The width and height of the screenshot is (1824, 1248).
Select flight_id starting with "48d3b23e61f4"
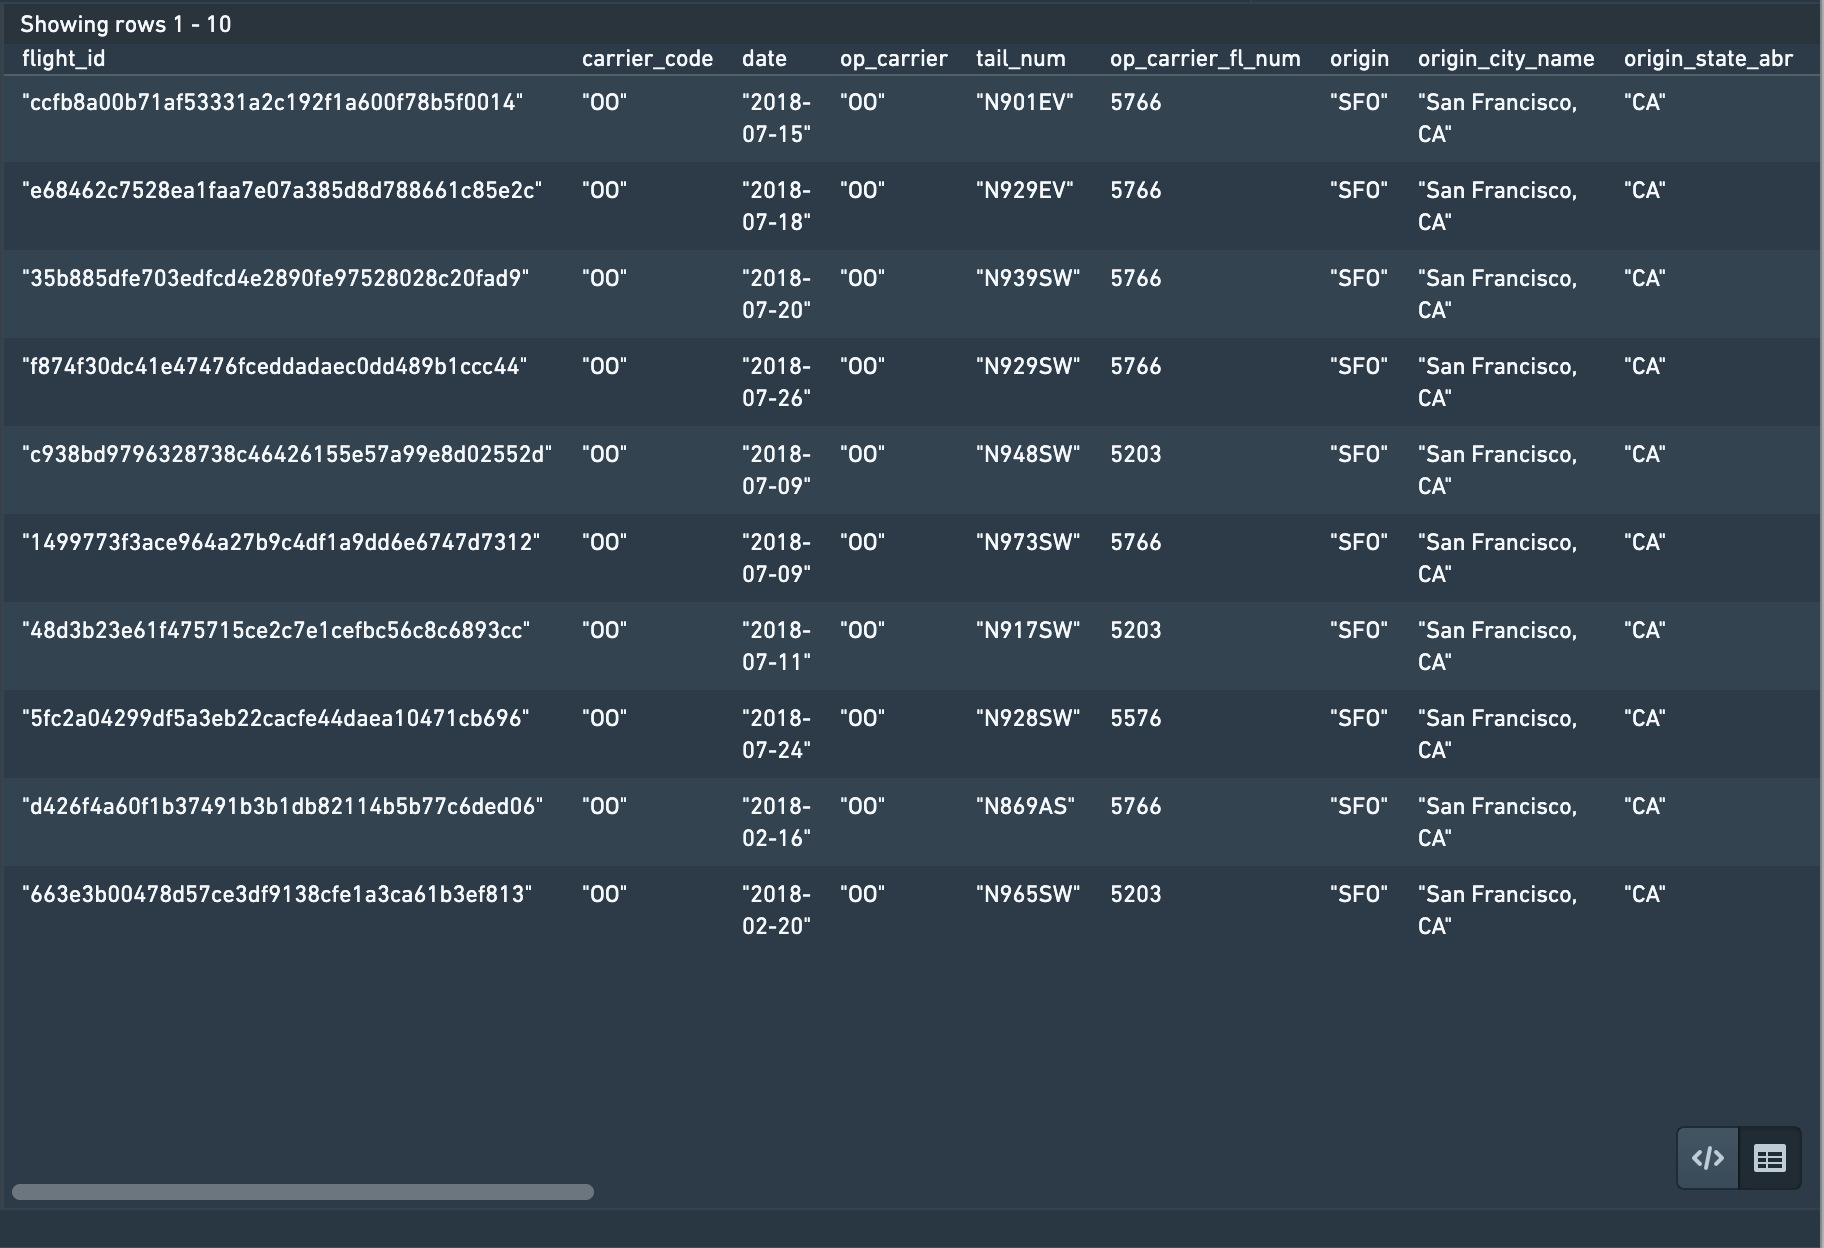coord(276,631)
